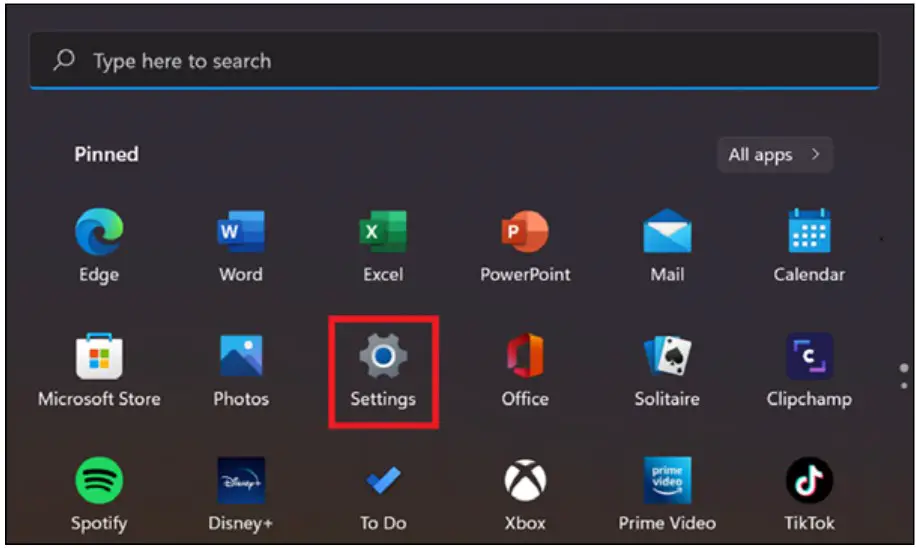Open the Excel app icon

point(383,231)
